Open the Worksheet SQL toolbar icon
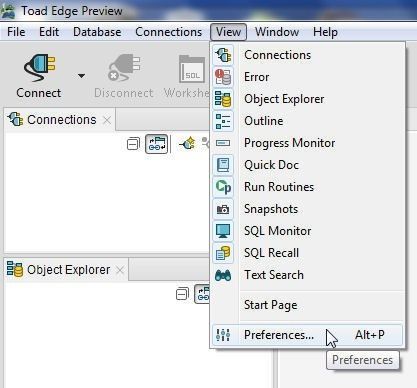The height and width of the screenshot is (388, 417). (x=192, y=69)
